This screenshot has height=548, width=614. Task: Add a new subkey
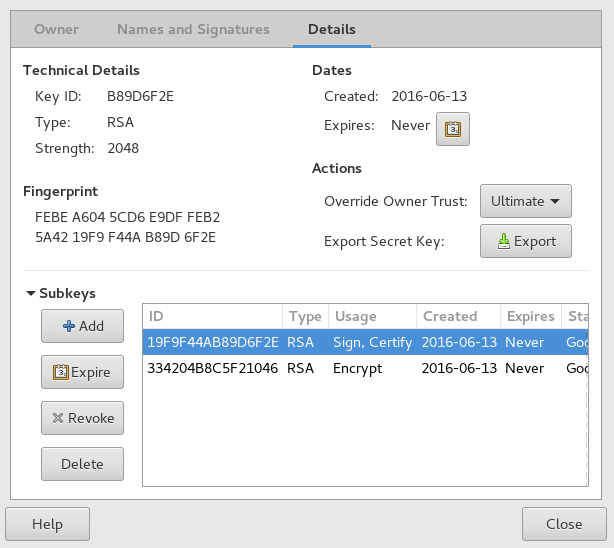point(82,326)
